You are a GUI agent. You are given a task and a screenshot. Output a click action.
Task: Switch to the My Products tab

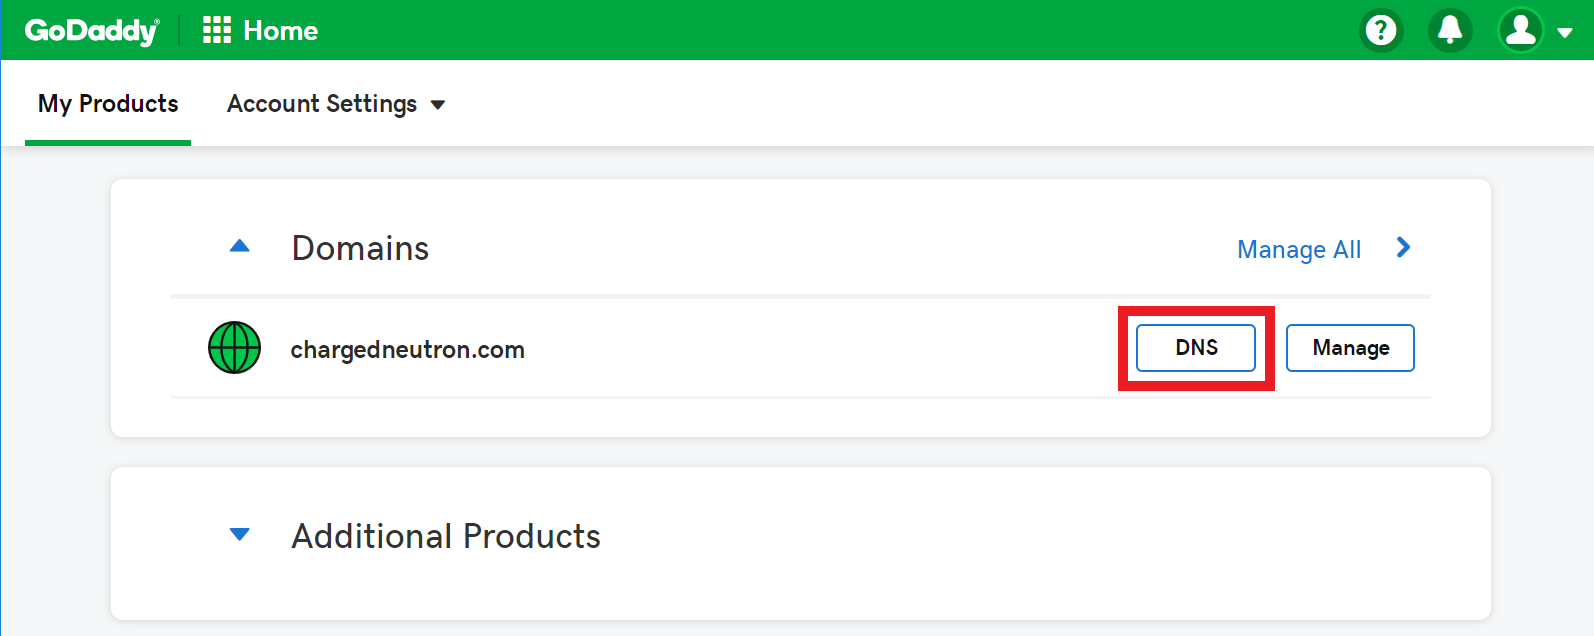coord(107,103)
